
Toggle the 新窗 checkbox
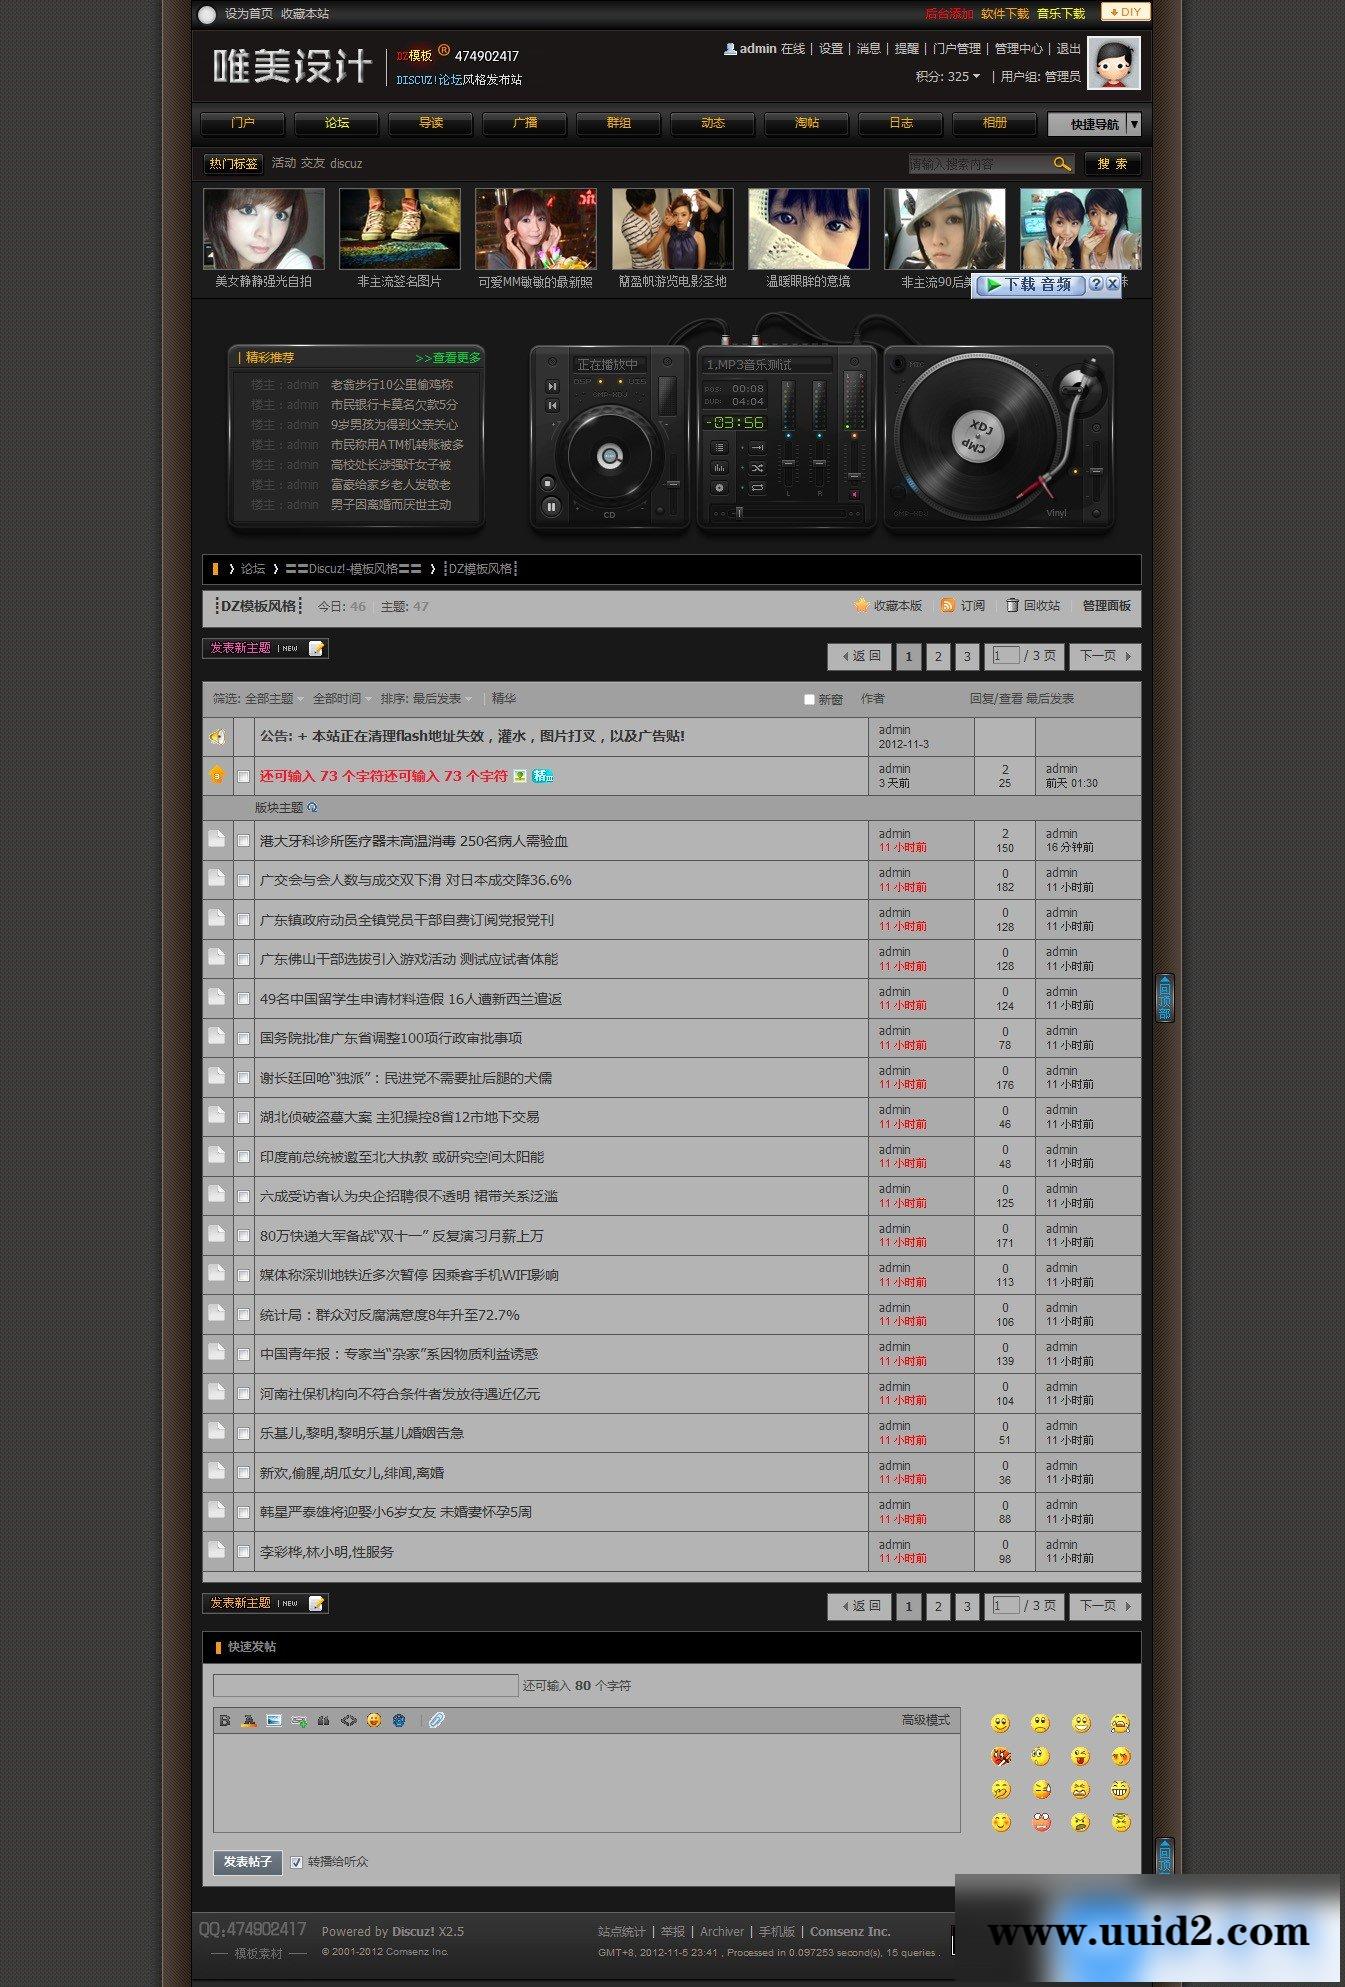click(x=809, y=700)
